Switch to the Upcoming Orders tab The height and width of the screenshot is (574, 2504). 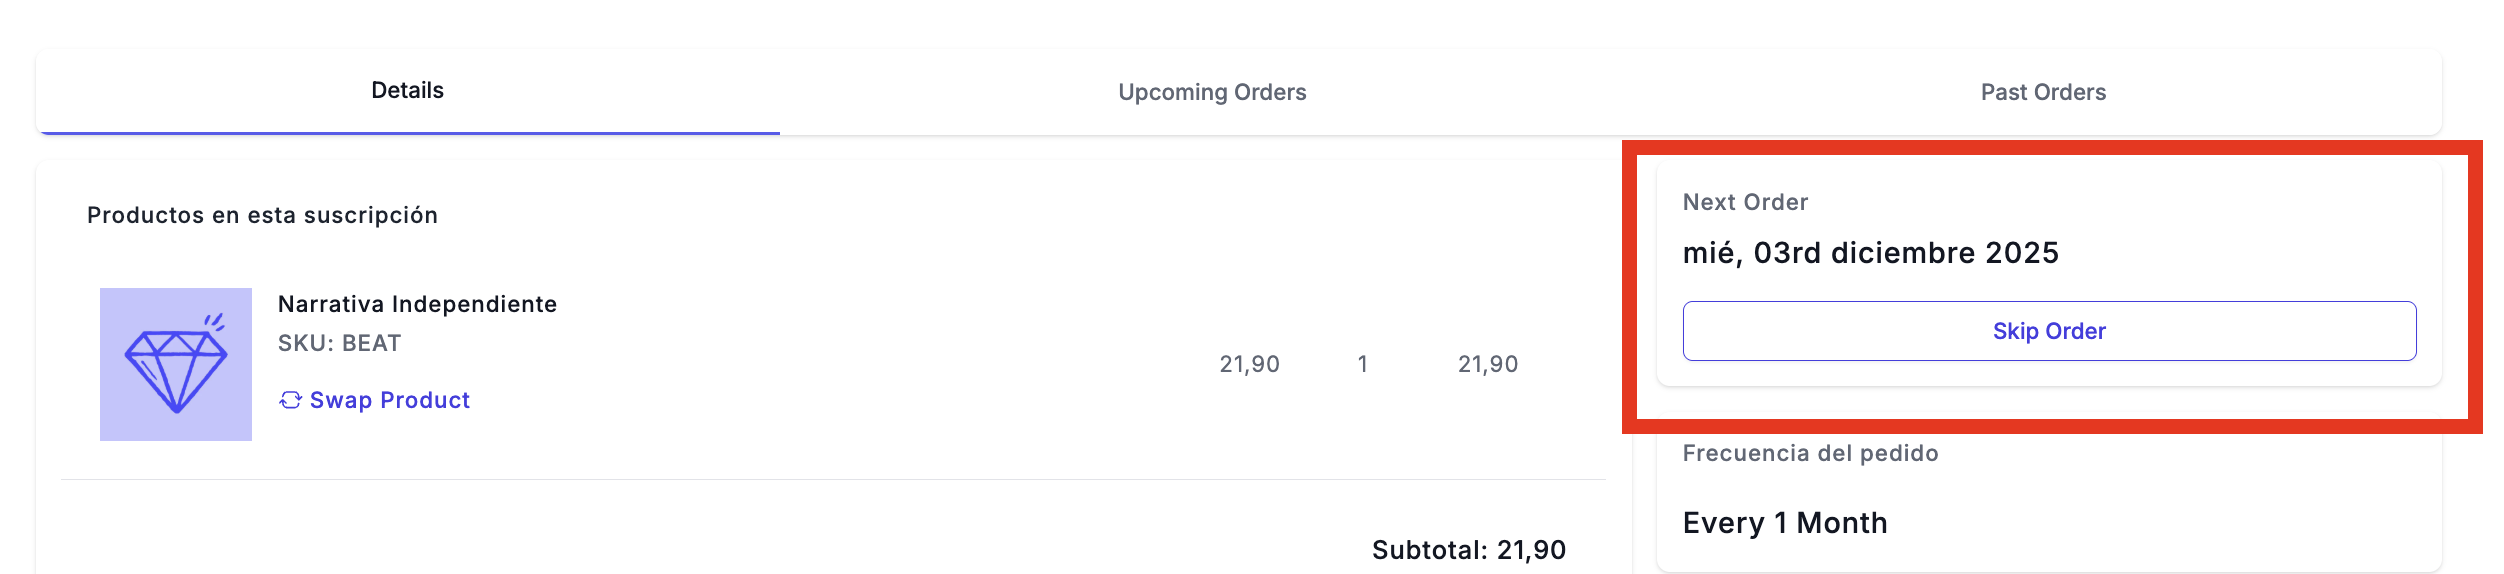point(1212,92)
